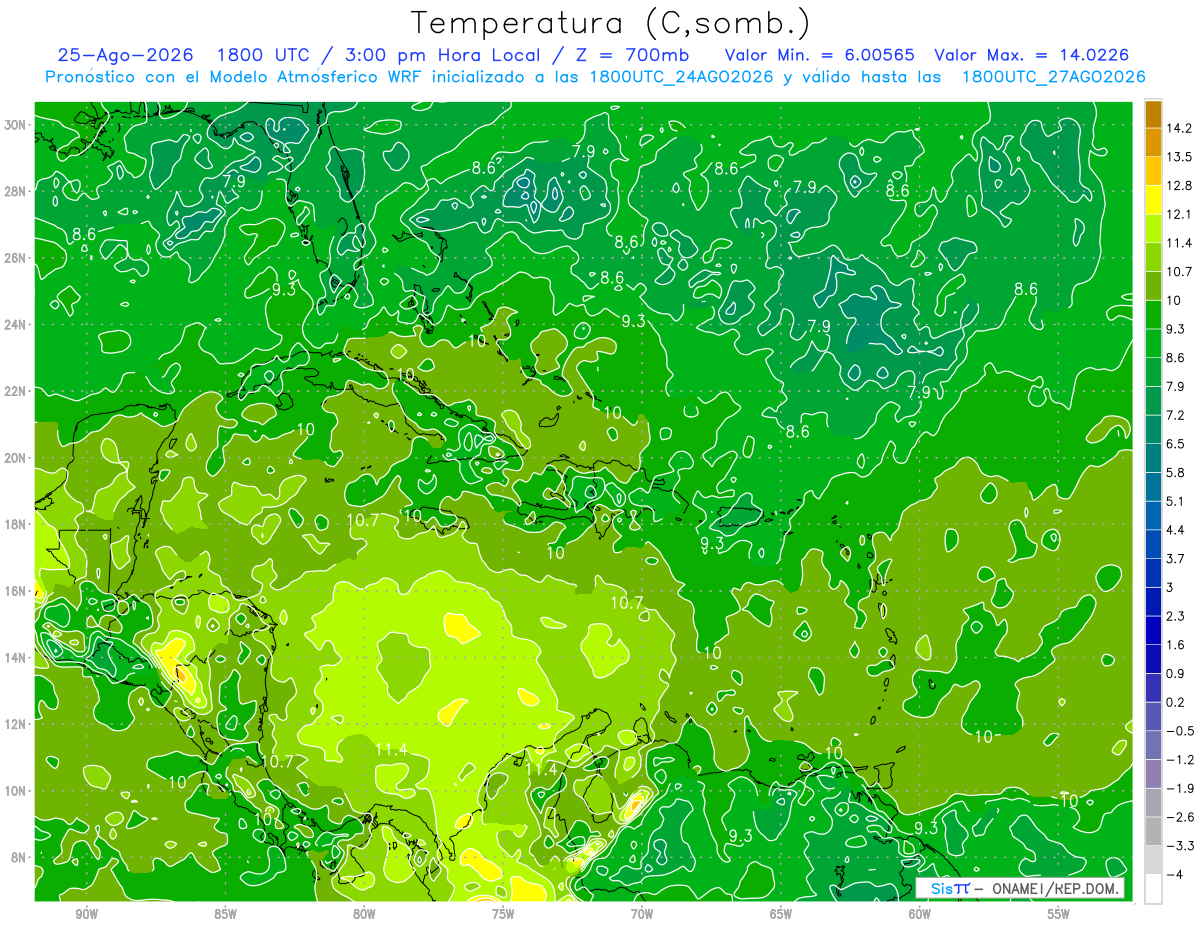This screenshot has width=1200, height=927.
Task: Click the '13.5' legend label
Action: click(x=1179, y=157)
